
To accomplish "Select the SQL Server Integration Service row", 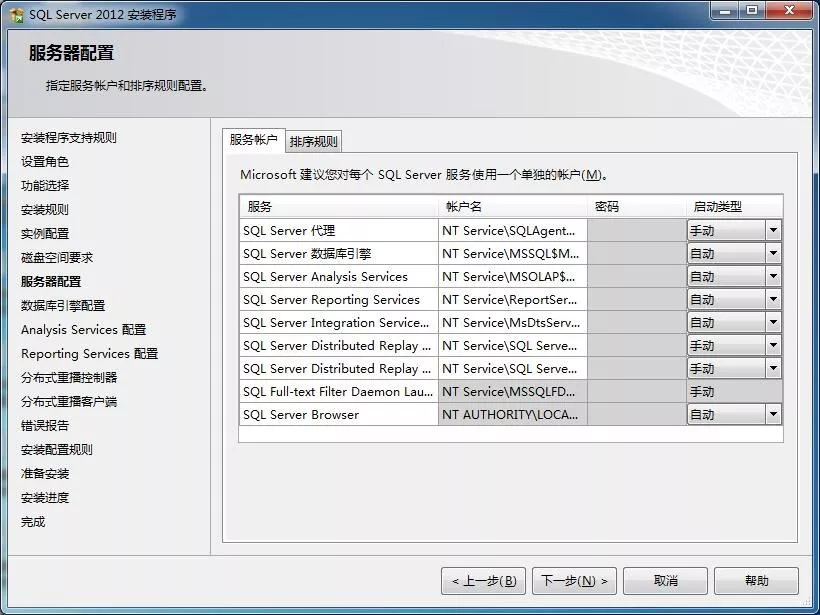I will coord(338,323).
